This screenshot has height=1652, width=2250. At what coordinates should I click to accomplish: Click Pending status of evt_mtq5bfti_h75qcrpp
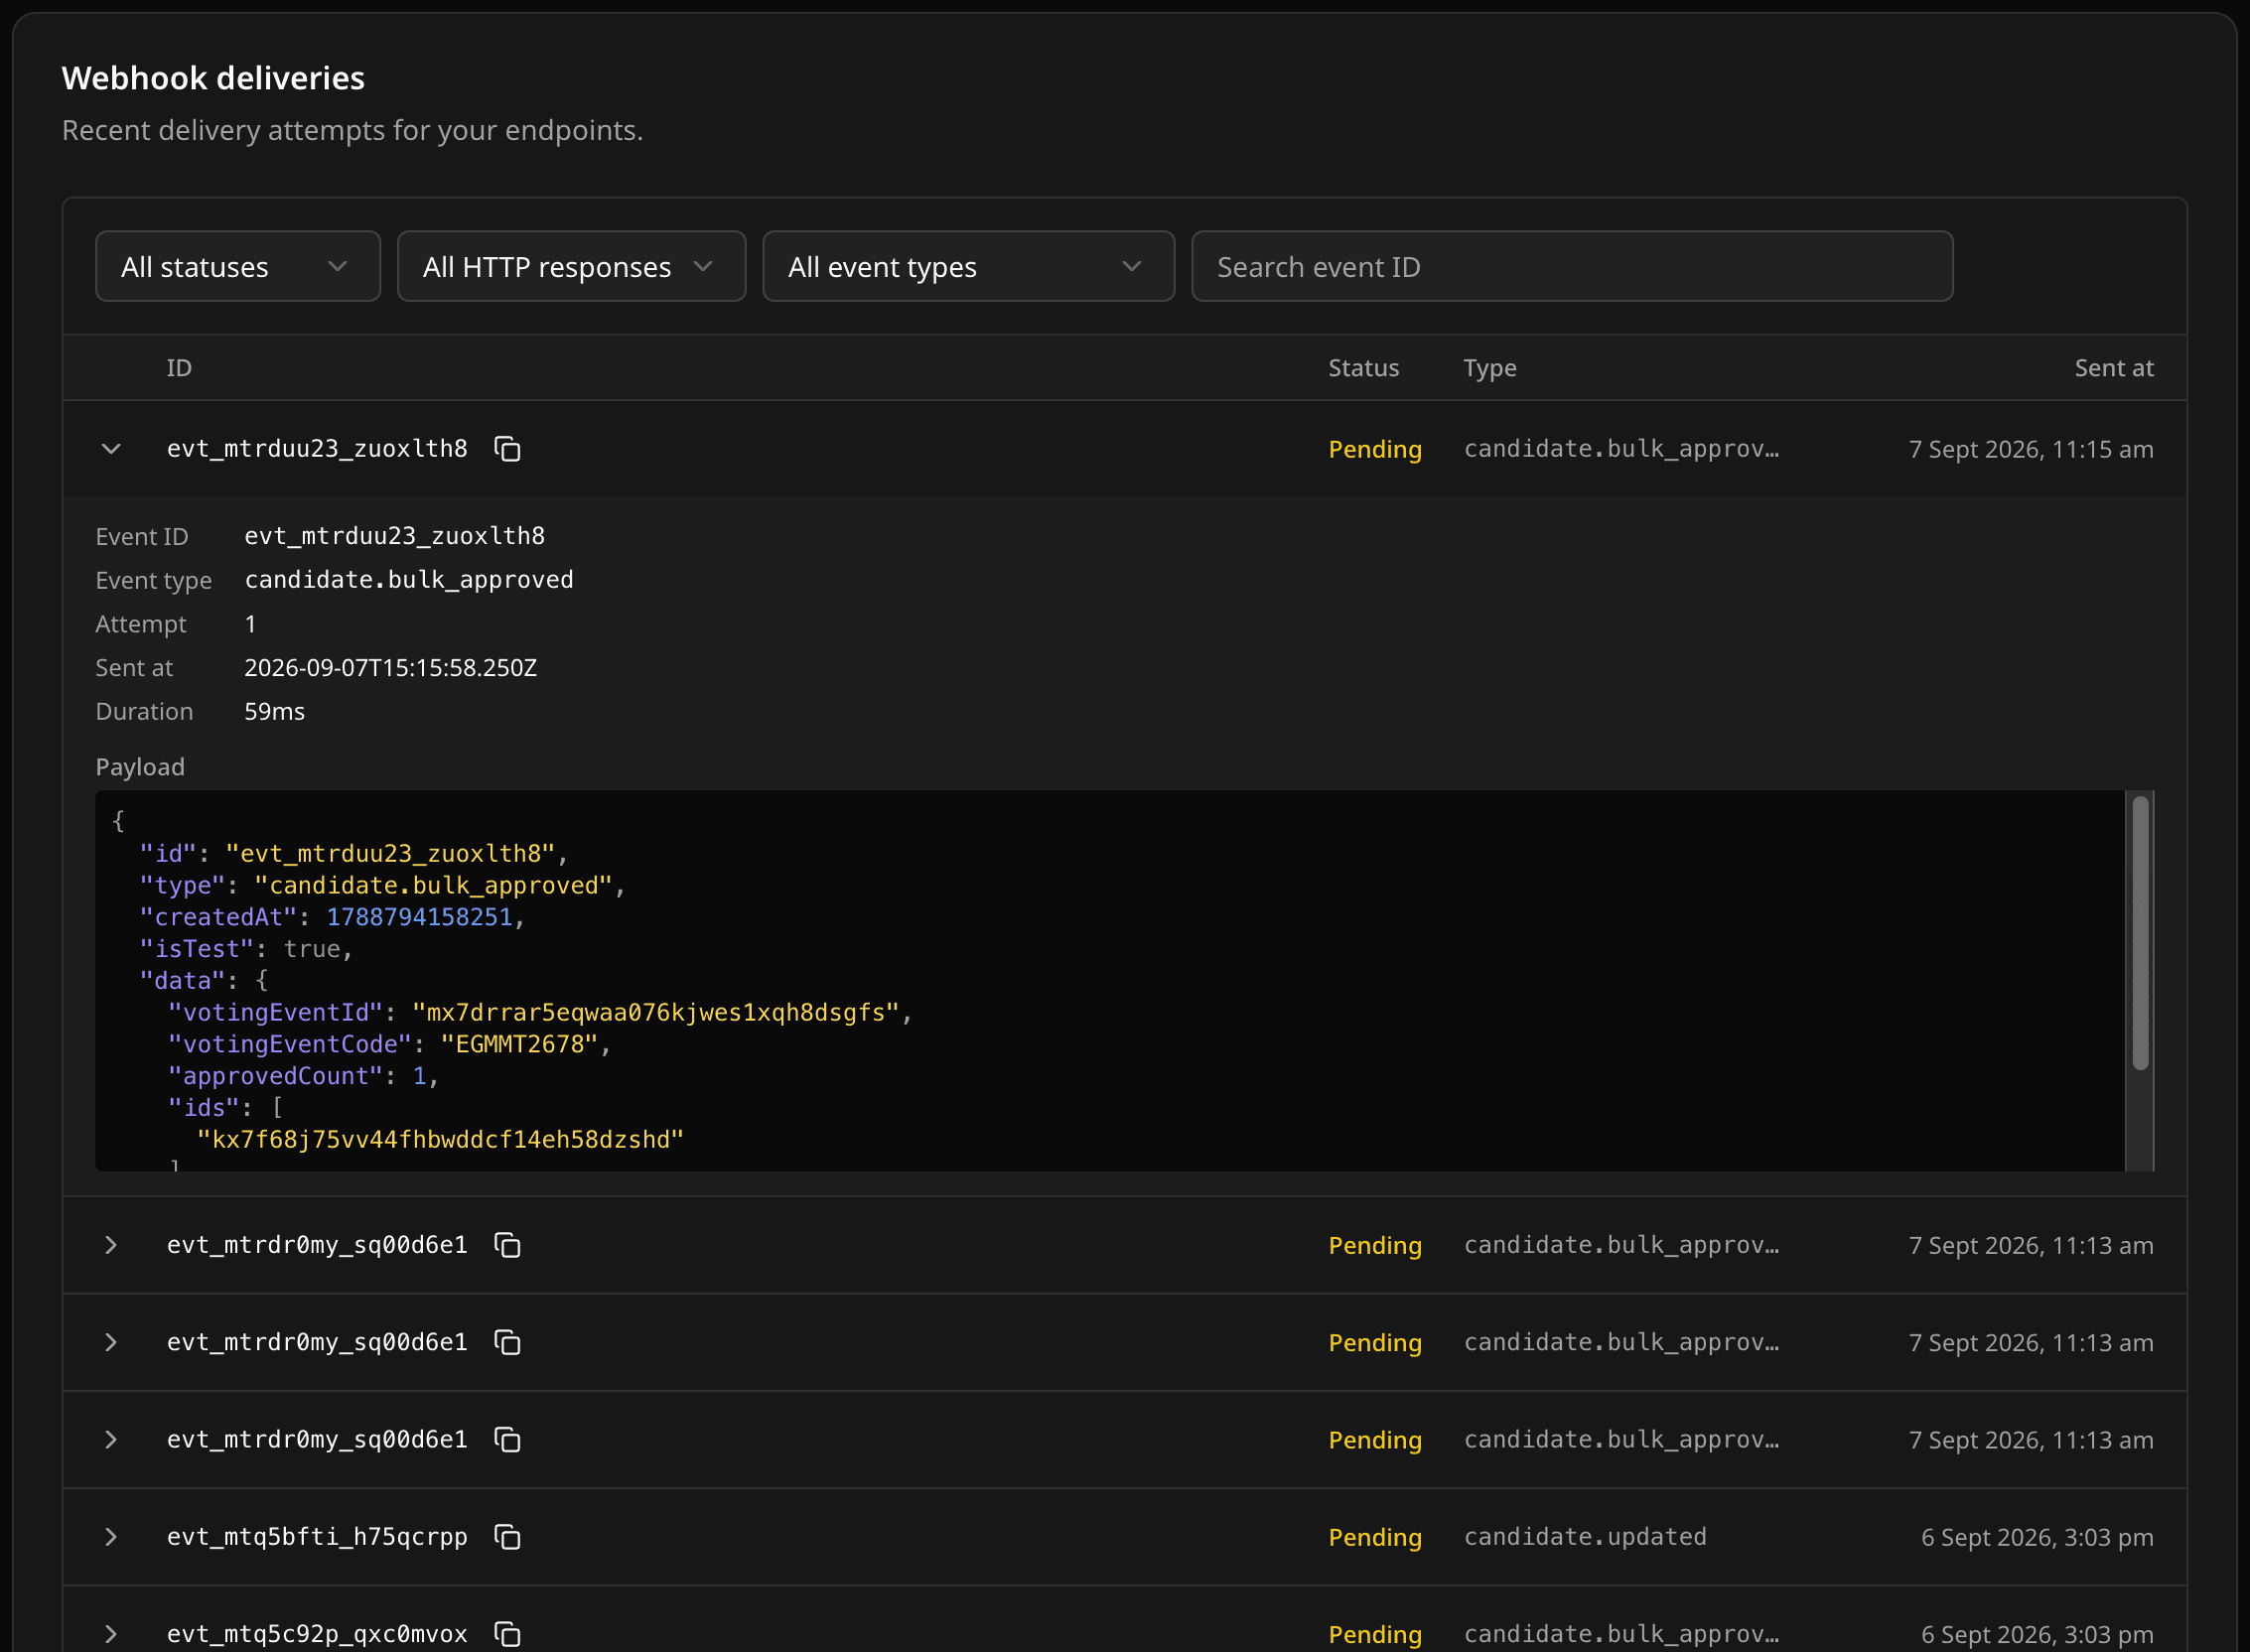click(1375, 1537)
